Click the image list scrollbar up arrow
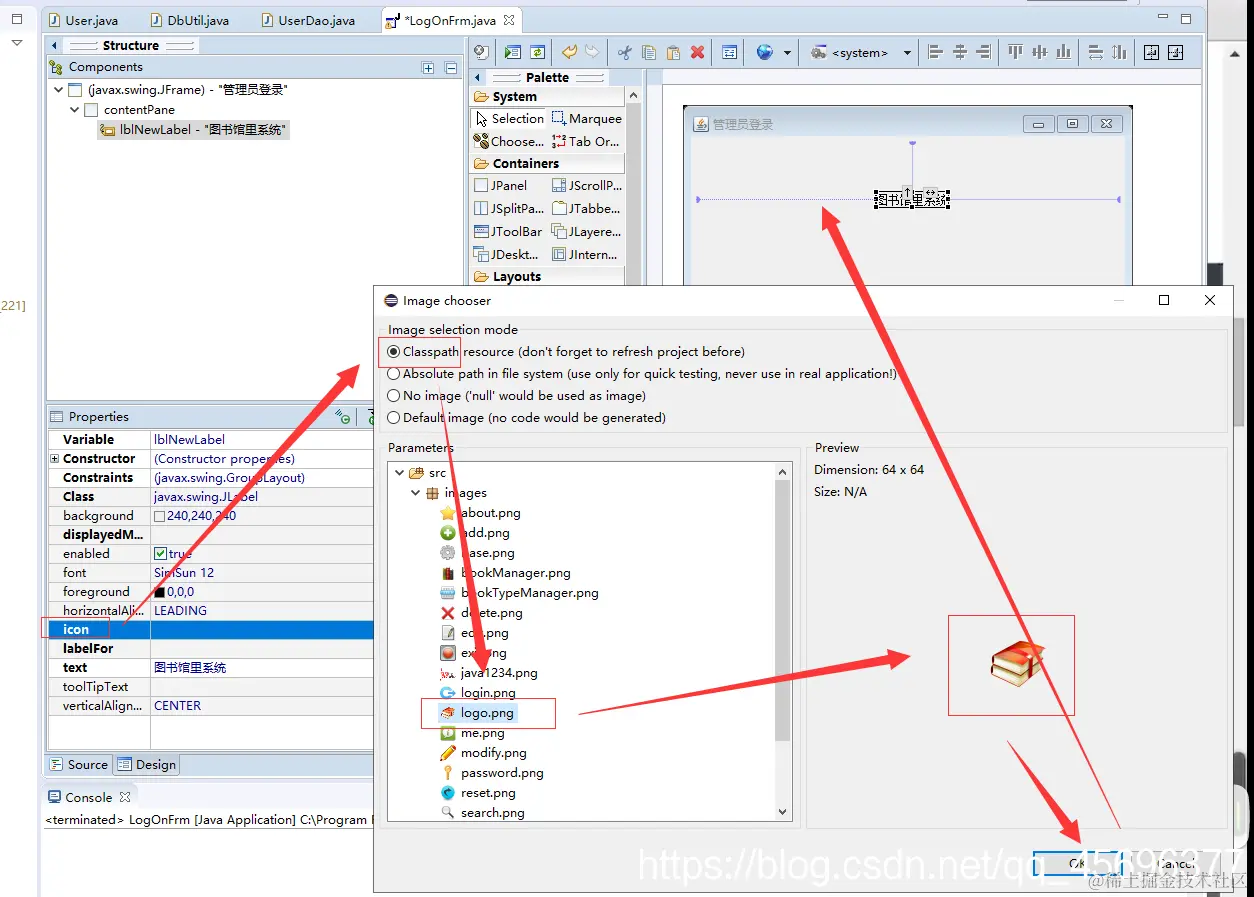The height and width of the screenshot is (897, 1254). (x=783, y=471)
